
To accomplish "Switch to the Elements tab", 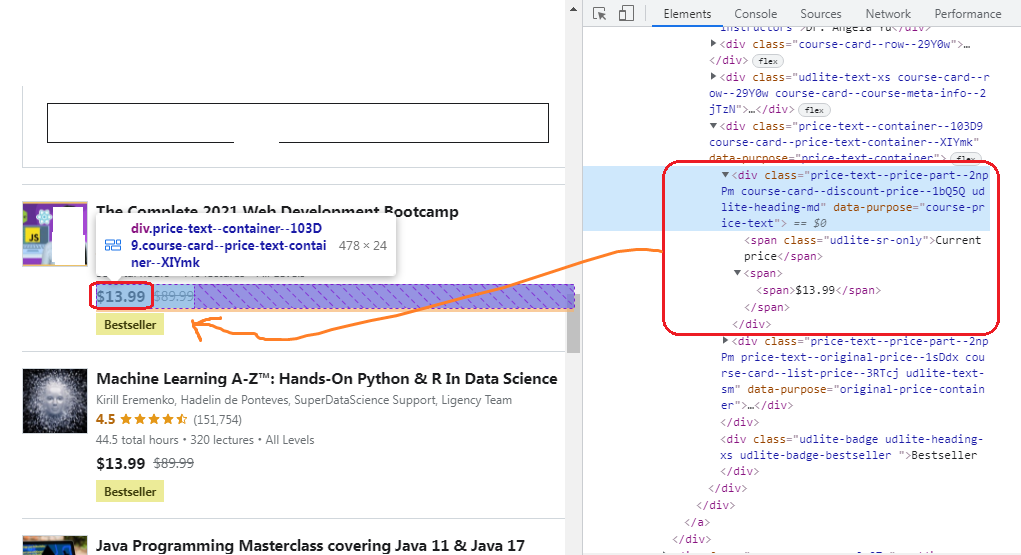I will point(687,14).
